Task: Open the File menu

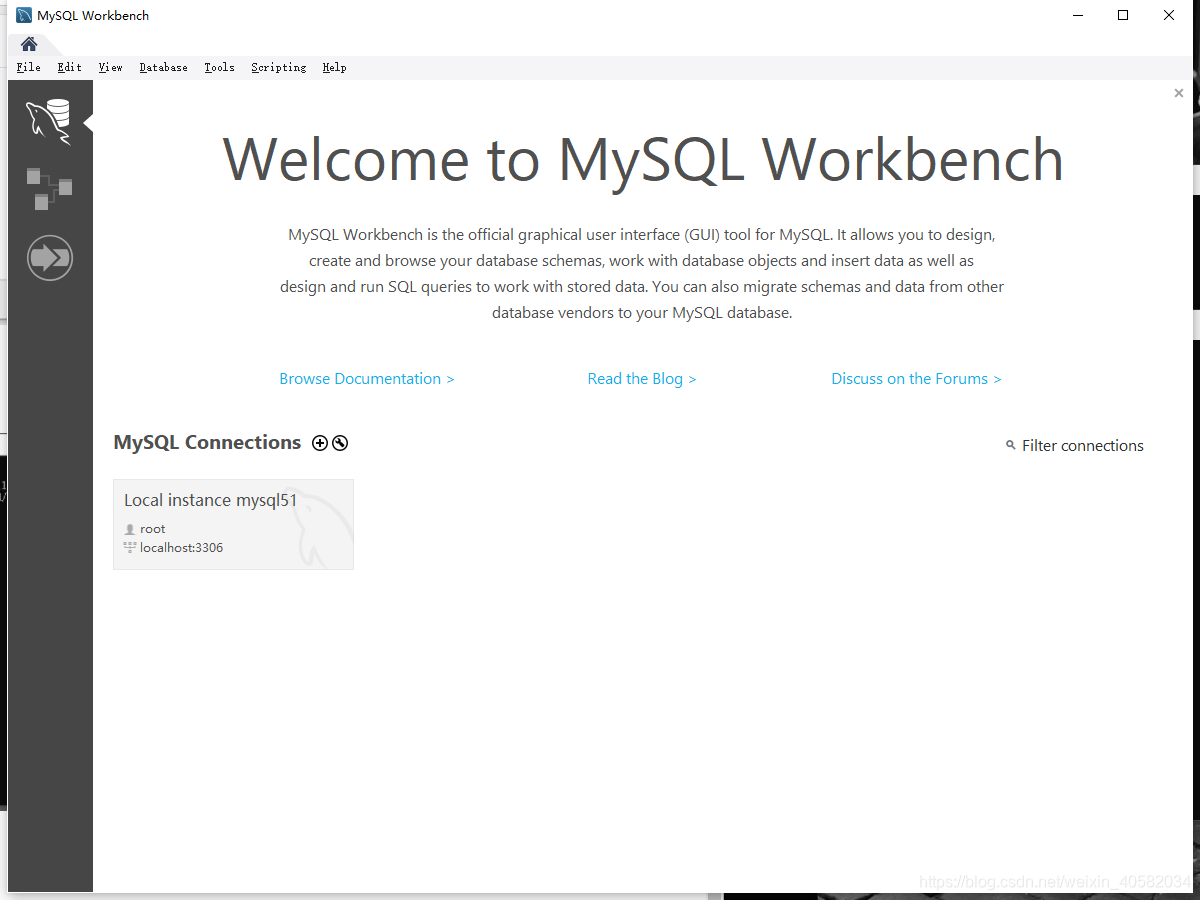Action: (29, 68)
